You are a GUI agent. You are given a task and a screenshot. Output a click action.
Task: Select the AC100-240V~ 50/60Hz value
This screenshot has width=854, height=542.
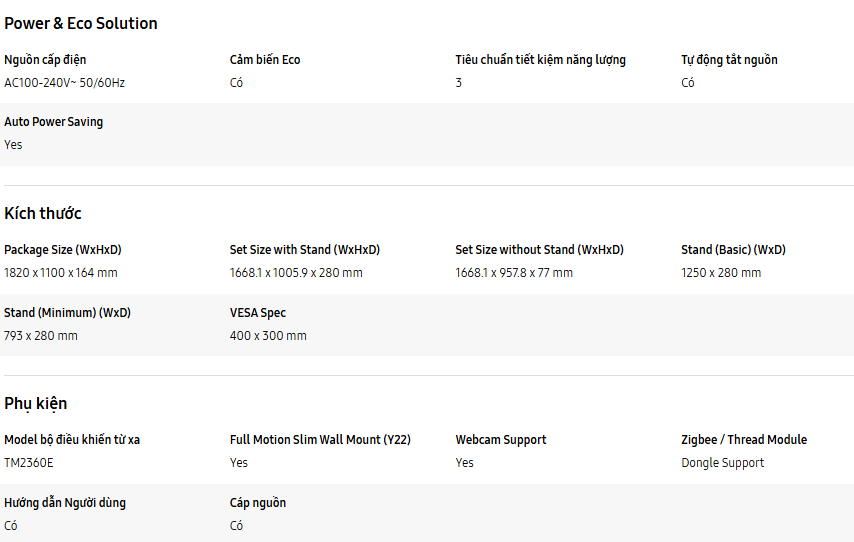click(65, 83)
